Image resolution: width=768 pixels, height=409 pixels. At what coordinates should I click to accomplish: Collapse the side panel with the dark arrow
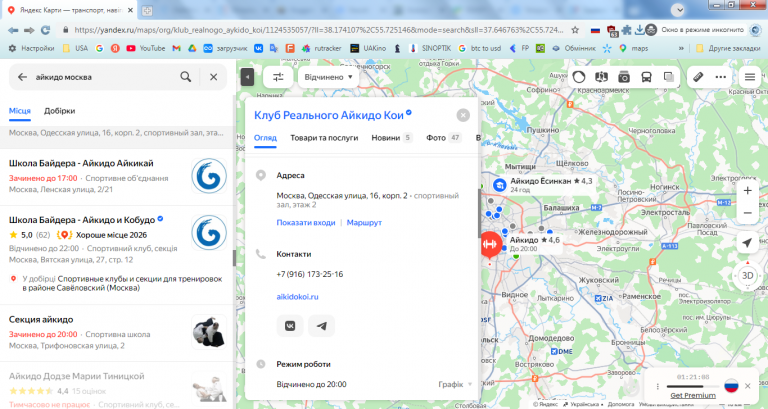[x=247, y=77]
